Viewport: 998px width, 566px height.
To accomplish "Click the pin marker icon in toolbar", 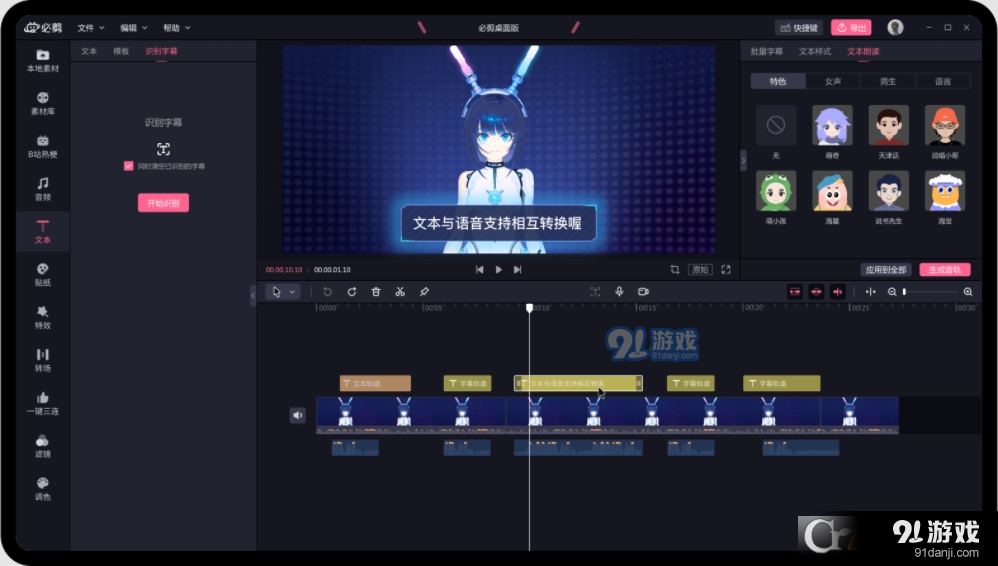I will click(x=424, y=292).
